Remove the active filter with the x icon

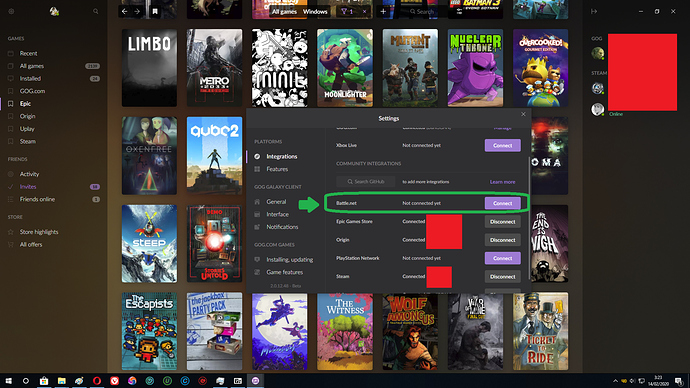(364, 11)
